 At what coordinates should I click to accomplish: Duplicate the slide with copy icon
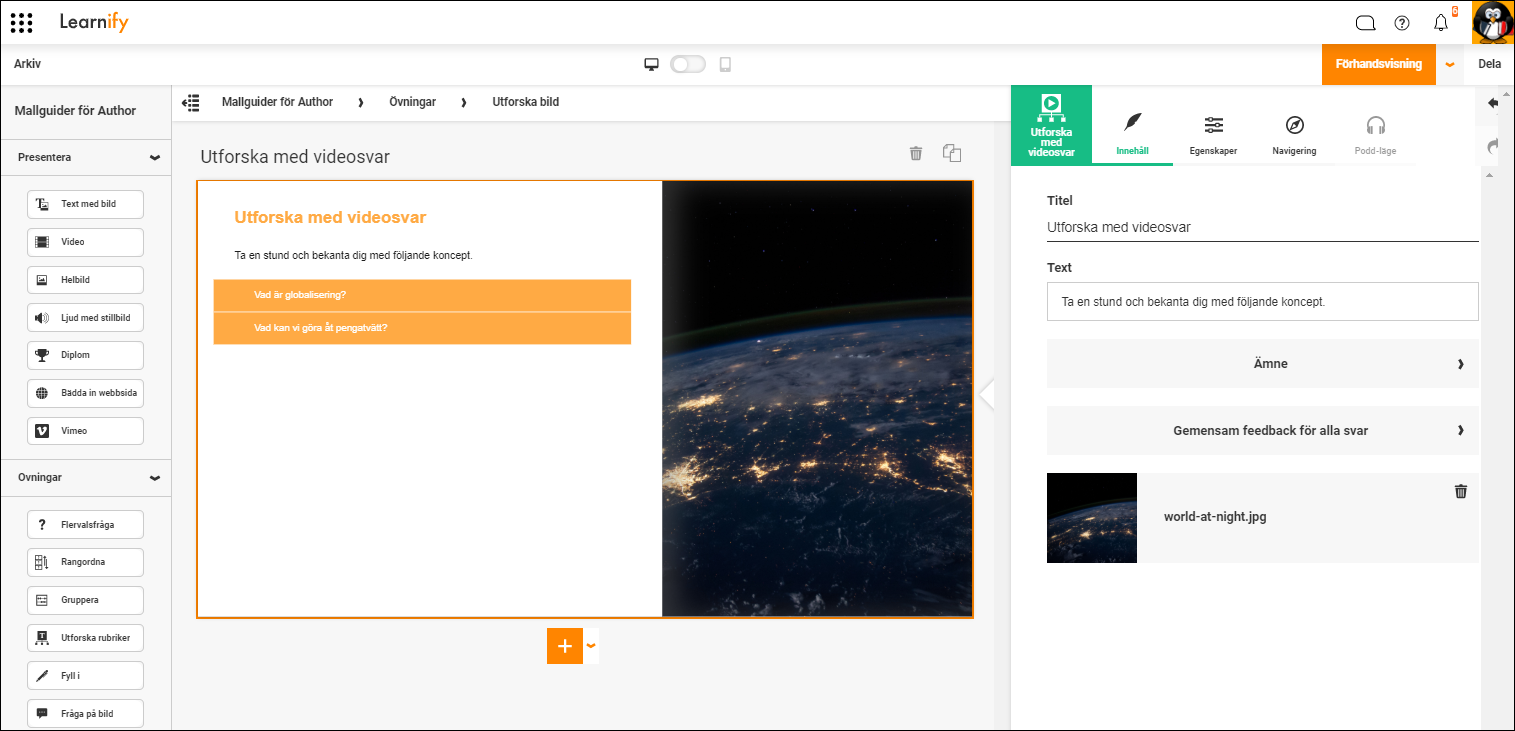pos(952,153)
